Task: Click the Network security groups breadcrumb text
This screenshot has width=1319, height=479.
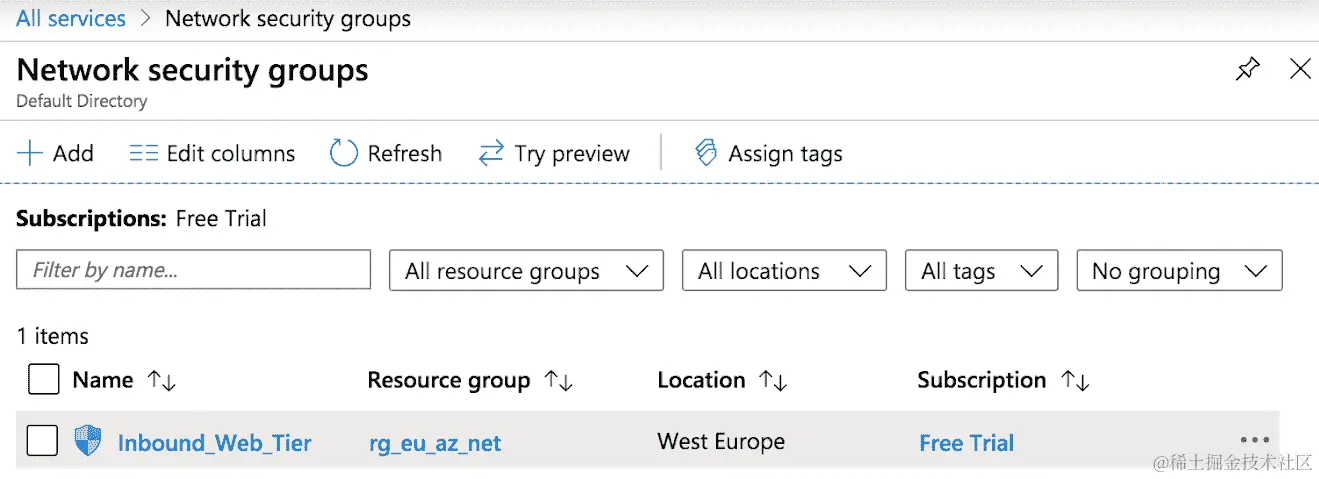Action: click(288, 18)
